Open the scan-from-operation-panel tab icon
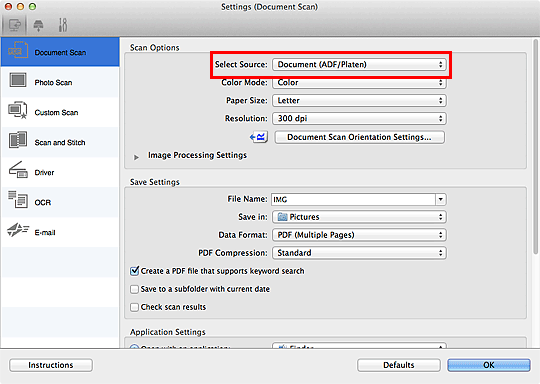The height and width of the screenshot is (384, 540). pos(38,25)
